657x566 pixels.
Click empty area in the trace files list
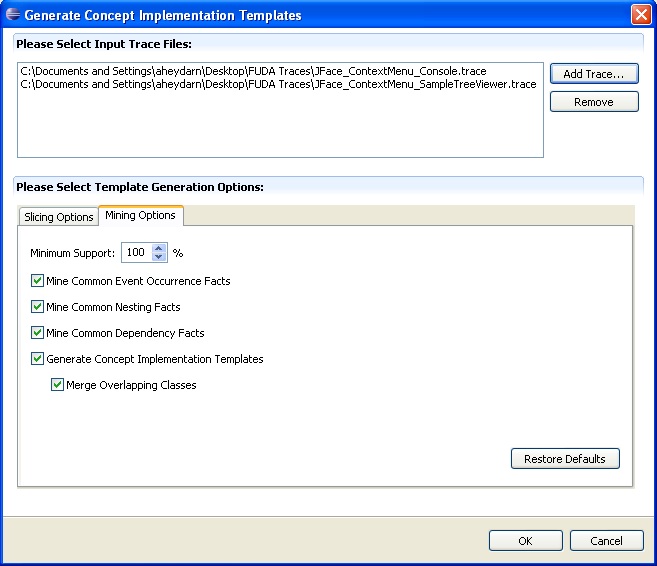pyautogui.click(x=280, y=125)
